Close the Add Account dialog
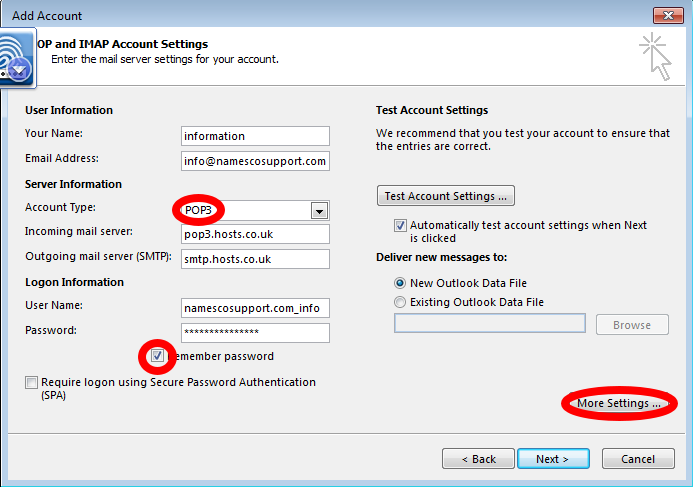 point(668,15)
